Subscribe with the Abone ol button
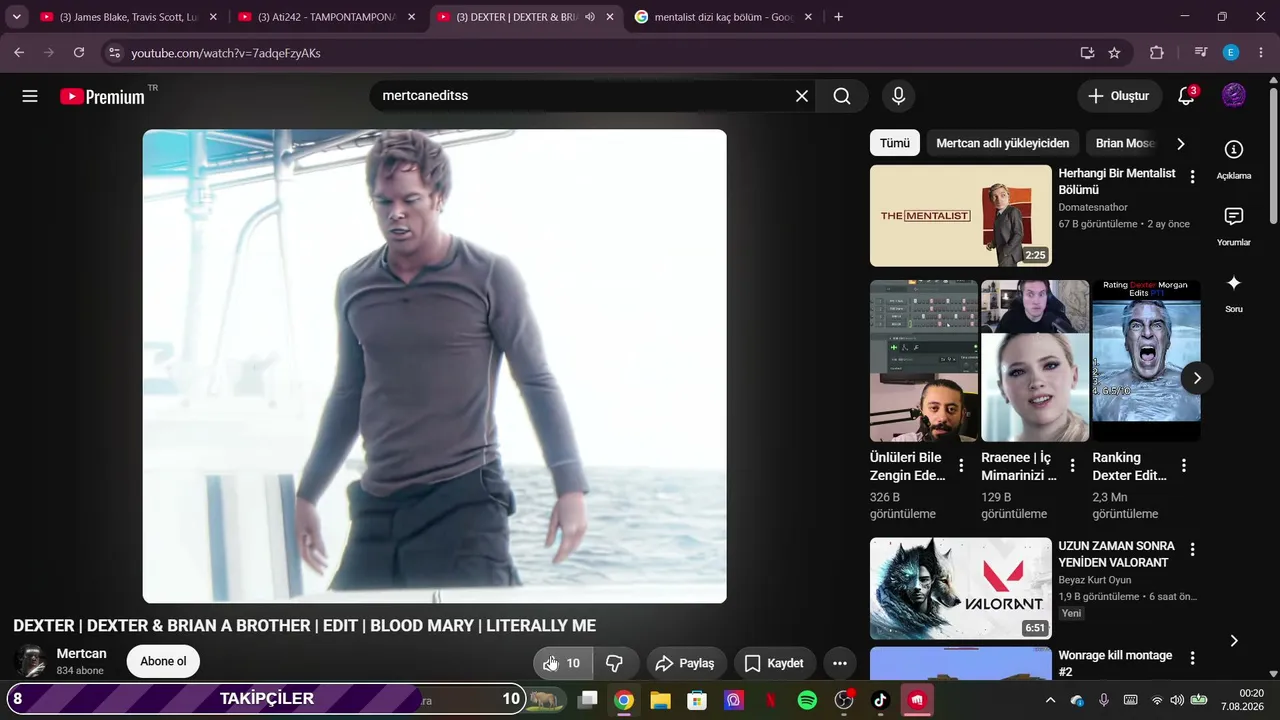This screenshot has width=1280, height=720. coord(163,662)
